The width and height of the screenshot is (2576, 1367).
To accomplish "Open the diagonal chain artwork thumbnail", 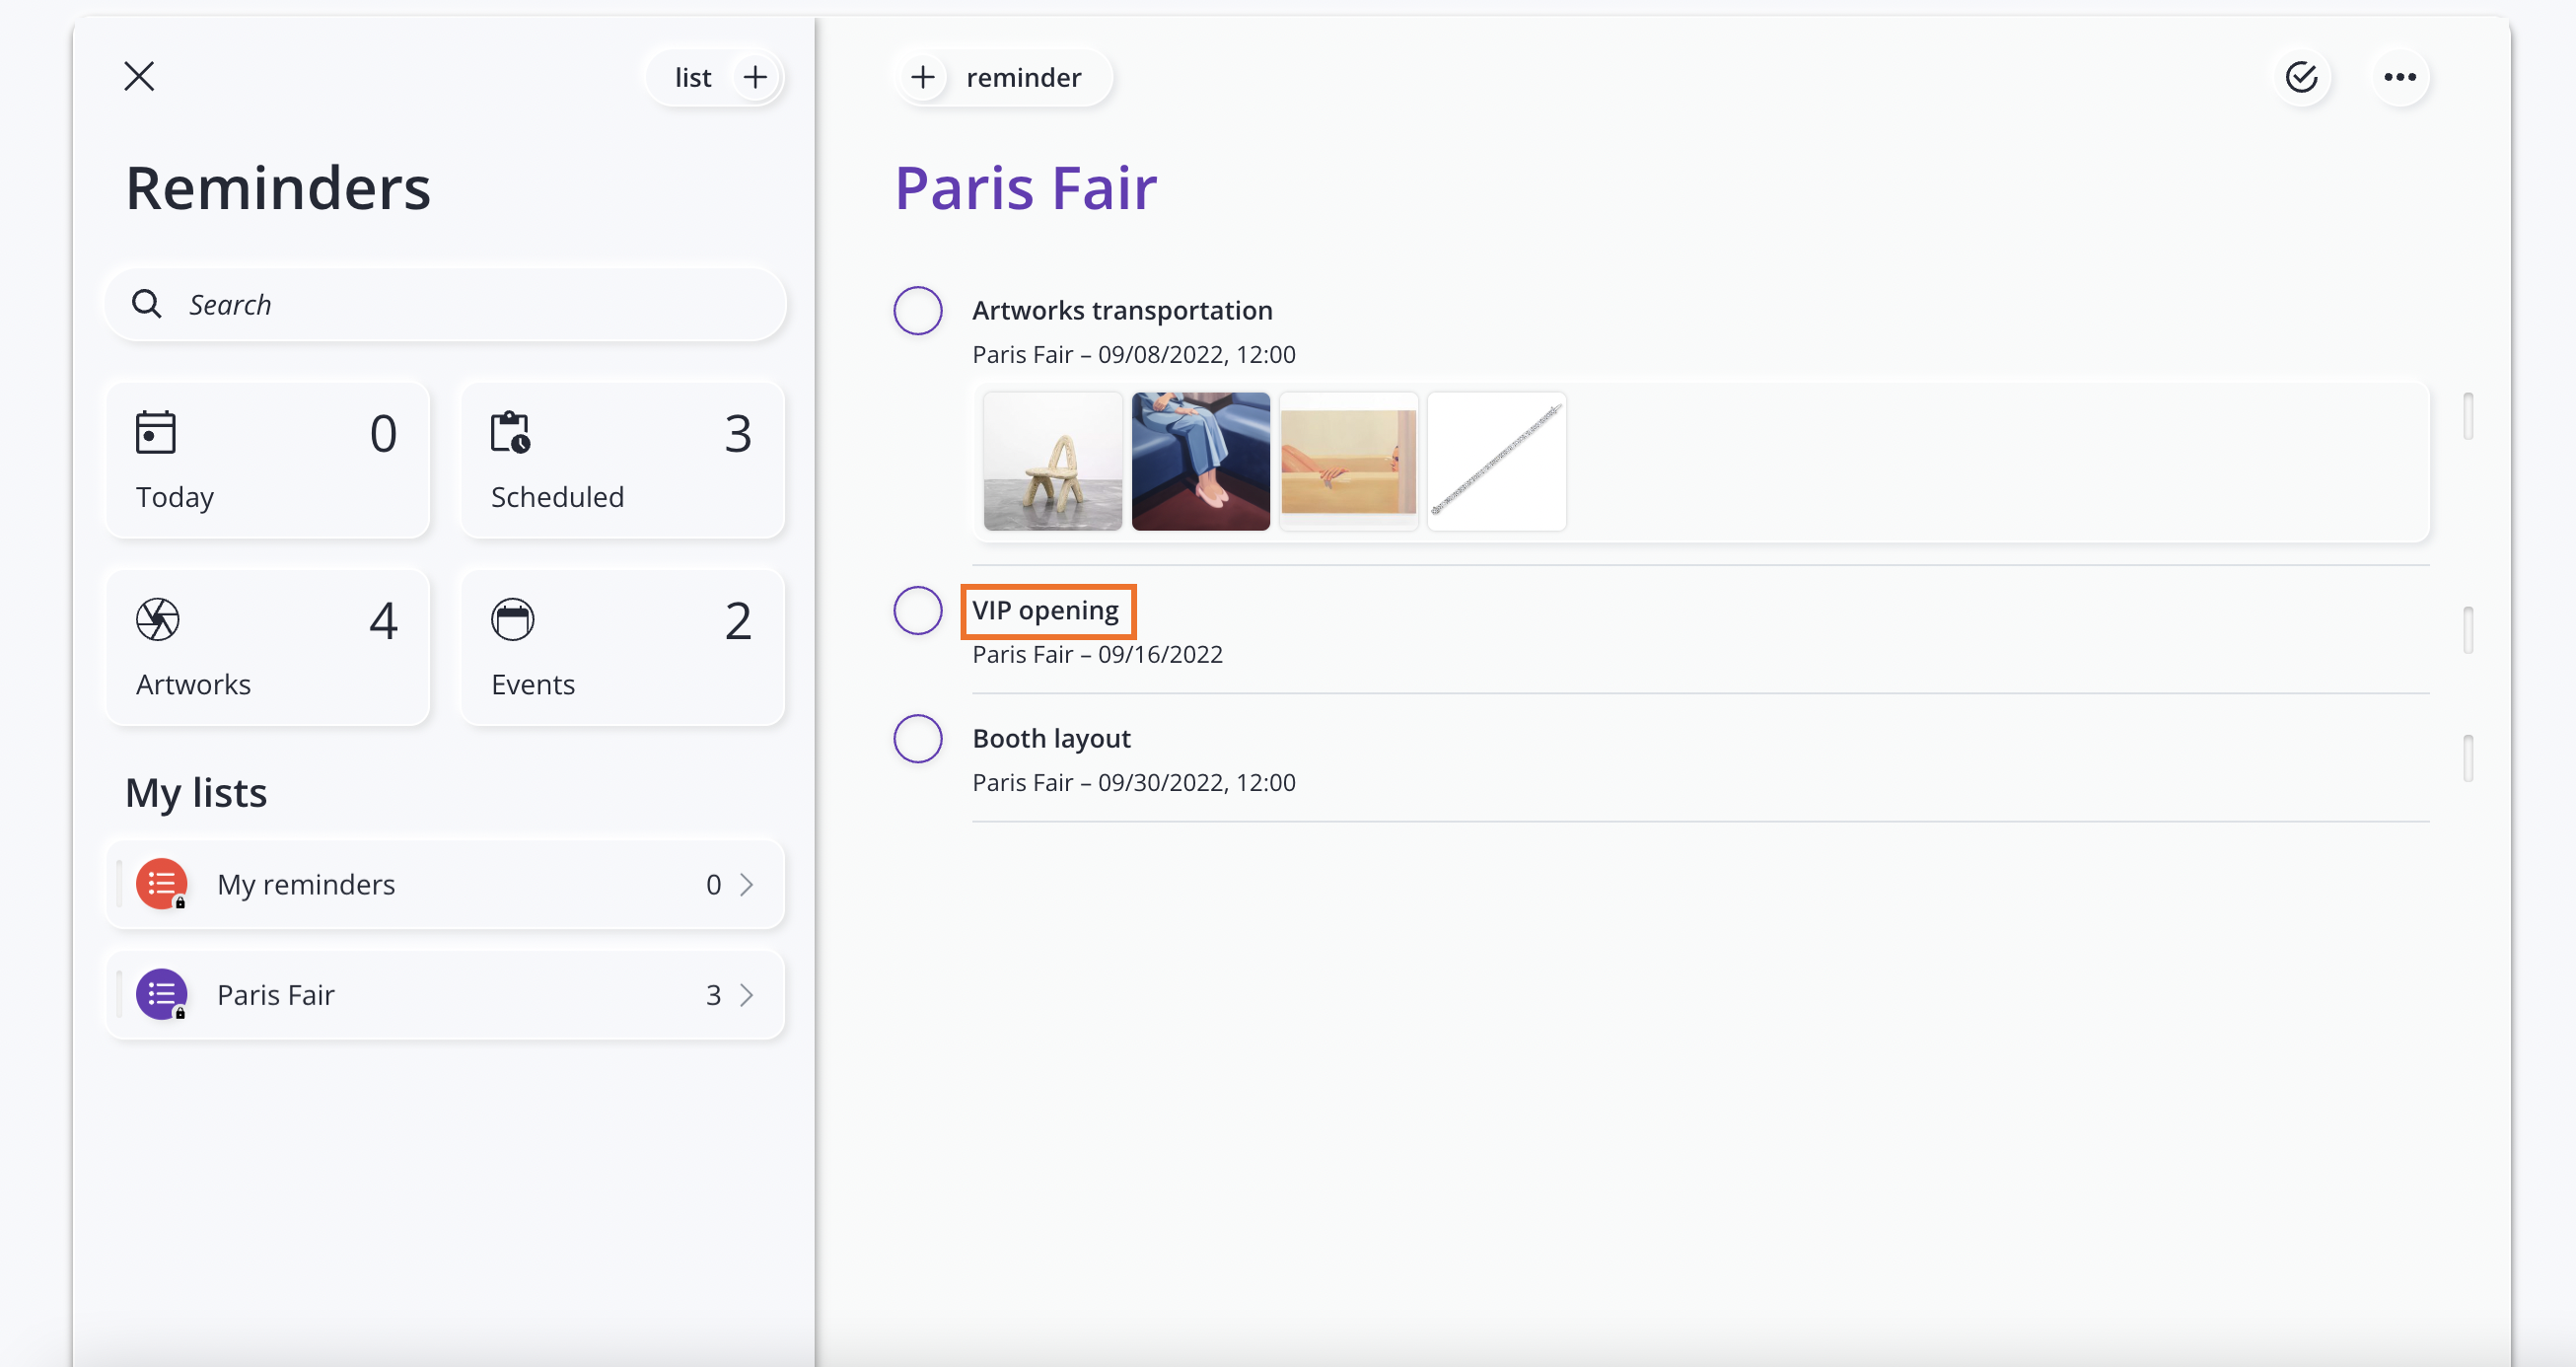I will pos(1497,461).
